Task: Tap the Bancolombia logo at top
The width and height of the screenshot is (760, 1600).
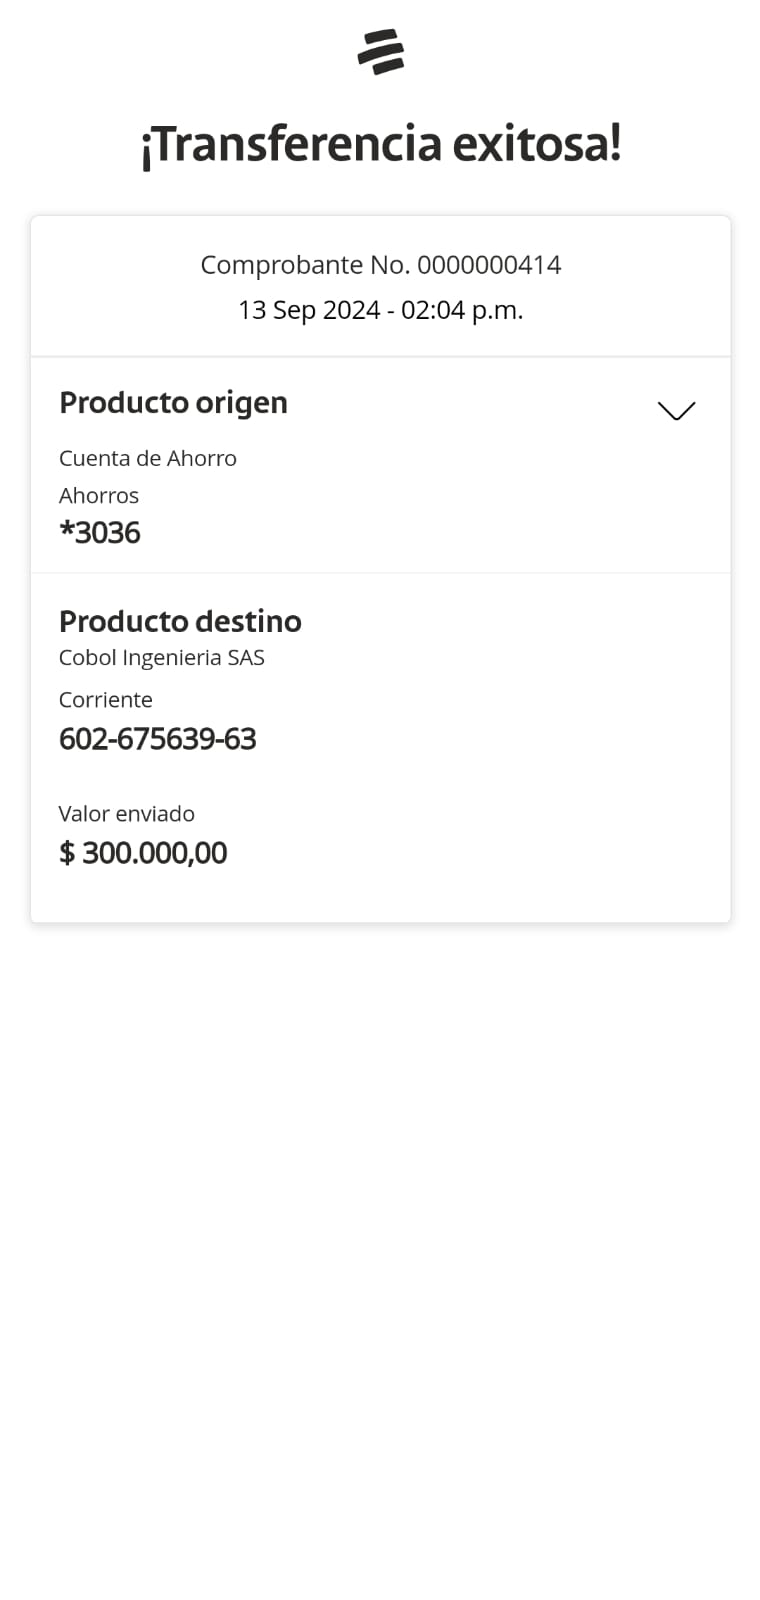Action: [x=380, y=52]
